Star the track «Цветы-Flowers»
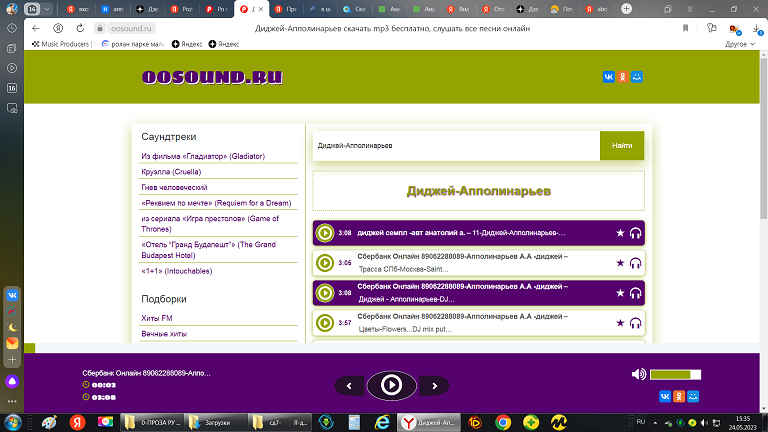 point(620,323)
